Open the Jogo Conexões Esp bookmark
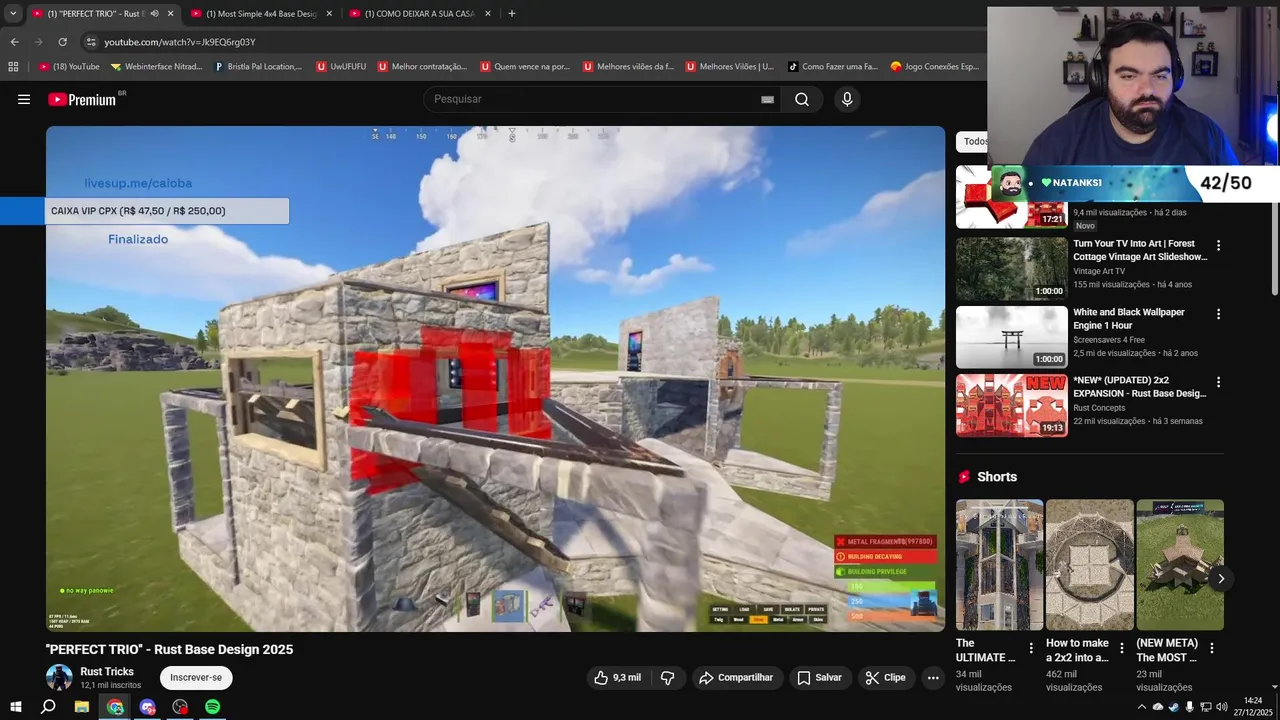This screenshot has width=1280, height=720. pyautogui.click(x=935, y=67)
